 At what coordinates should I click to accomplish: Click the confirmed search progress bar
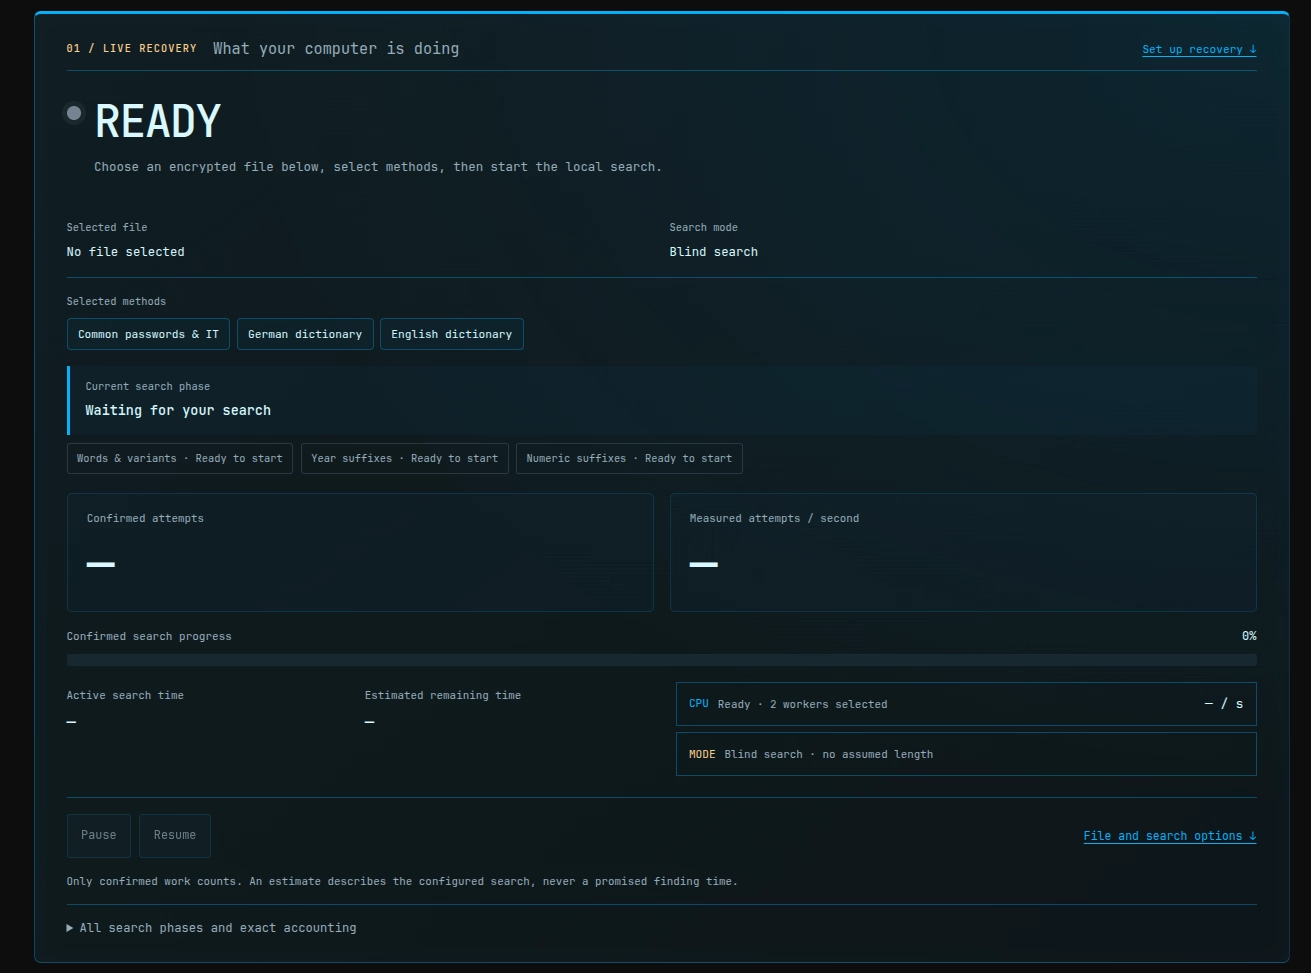[662, 660]
